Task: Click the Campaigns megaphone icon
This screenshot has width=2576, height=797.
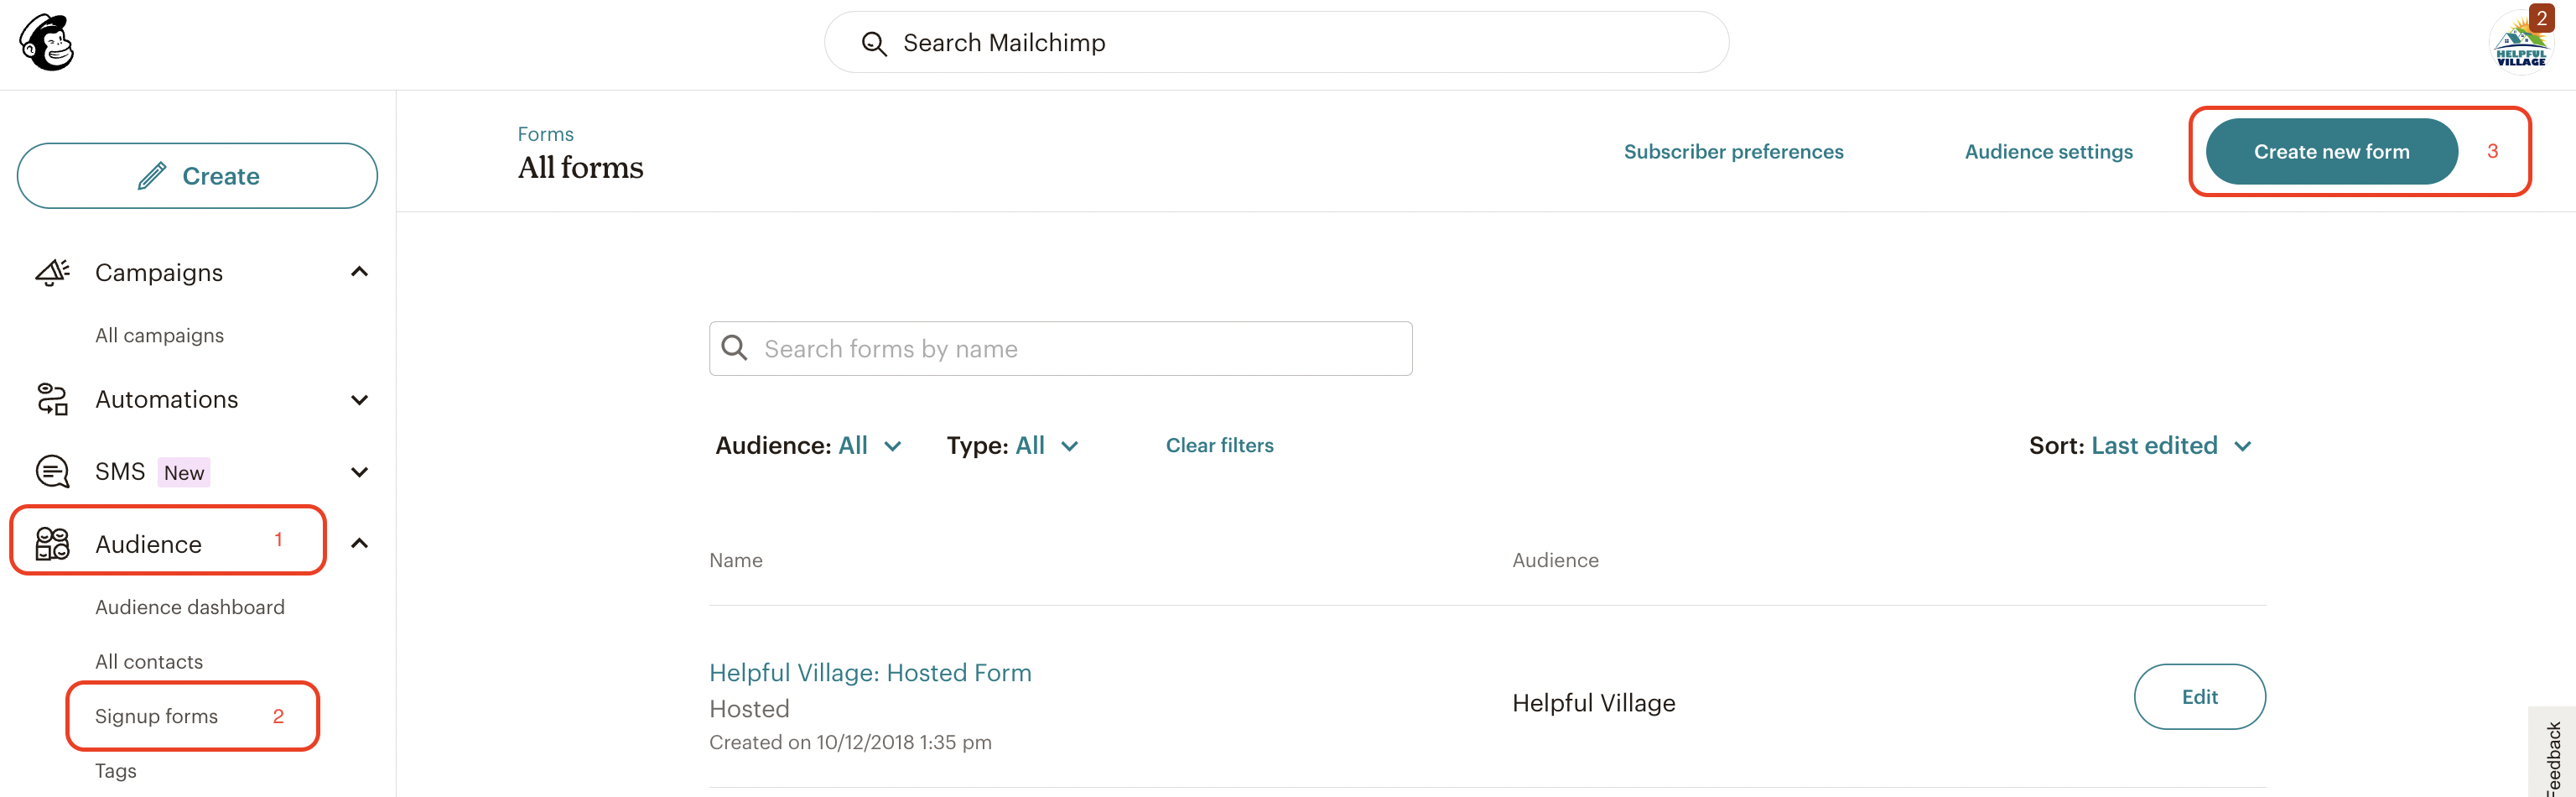Action: pyautogui.click(x=52, y=272)
